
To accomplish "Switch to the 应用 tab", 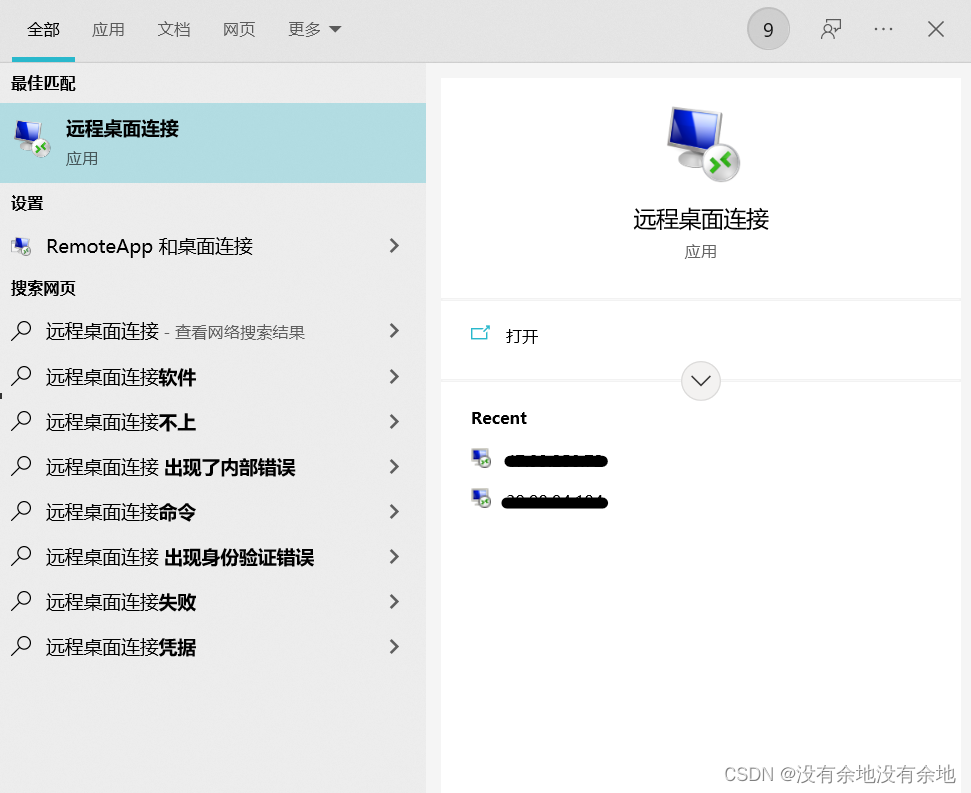I will (x=108, y=29).
